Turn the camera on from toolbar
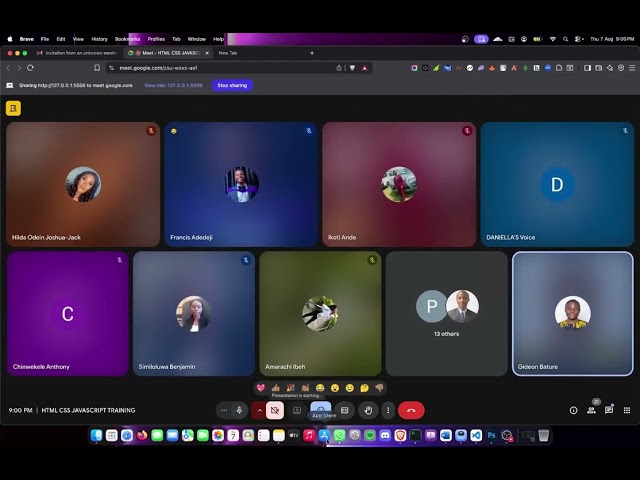Image resolution: width=640 pixels, height=480 pixels. (275, 410)
